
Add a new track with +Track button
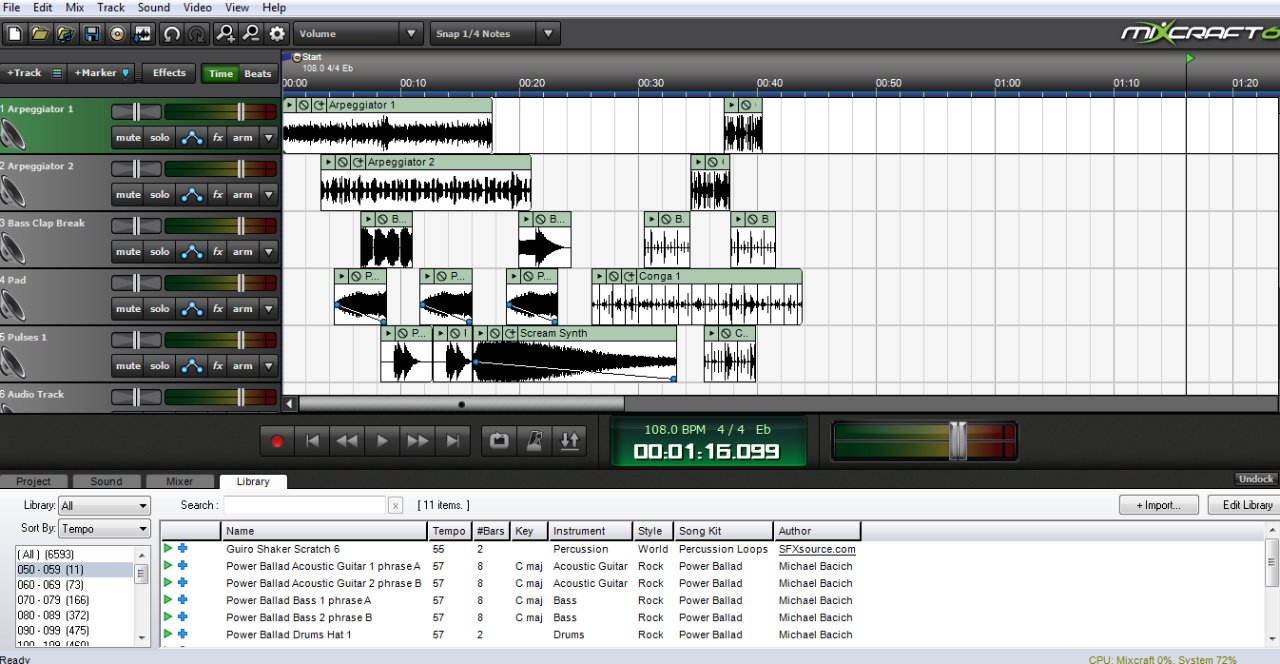click(x=25, y=72)
